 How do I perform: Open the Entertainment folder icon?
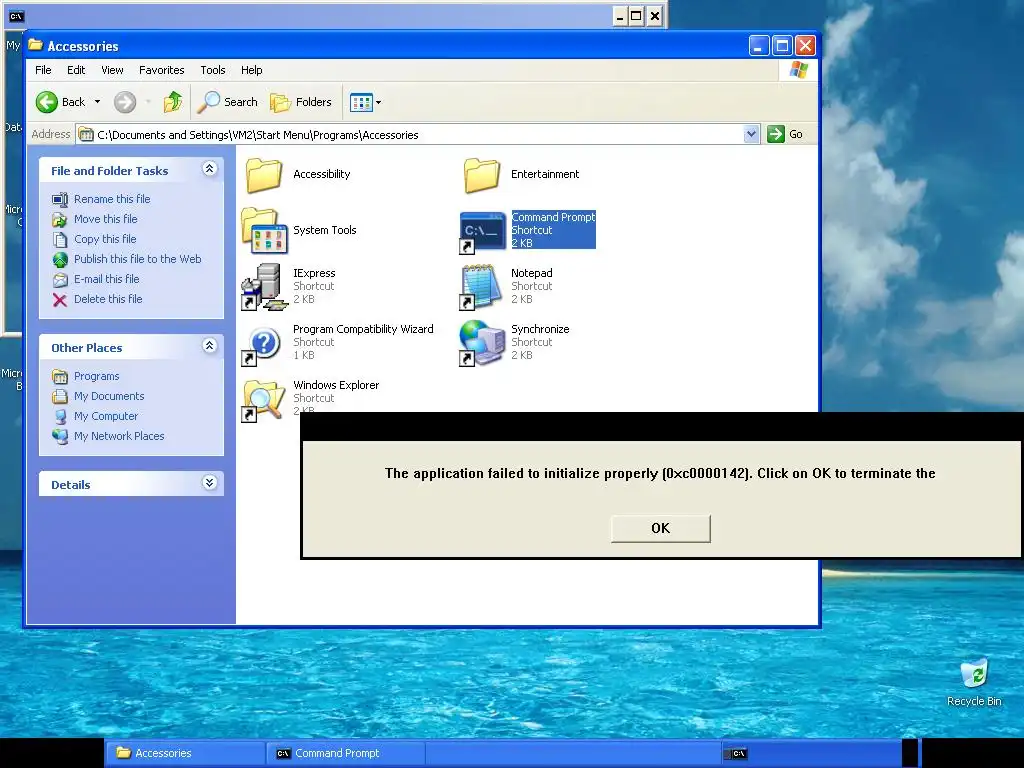click(x=482, y=175)
